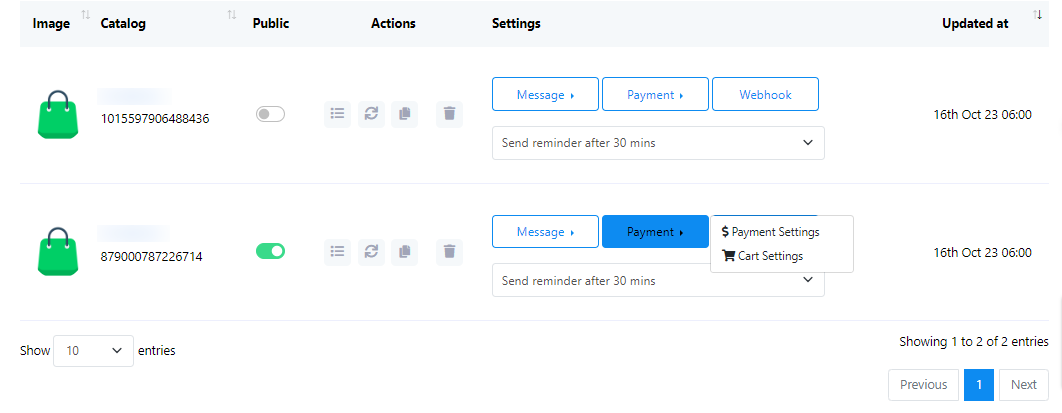Open reminder dropdown for catalog 1015597906488436
Viewport: 1062px width, 413px height.
(658, 143)
